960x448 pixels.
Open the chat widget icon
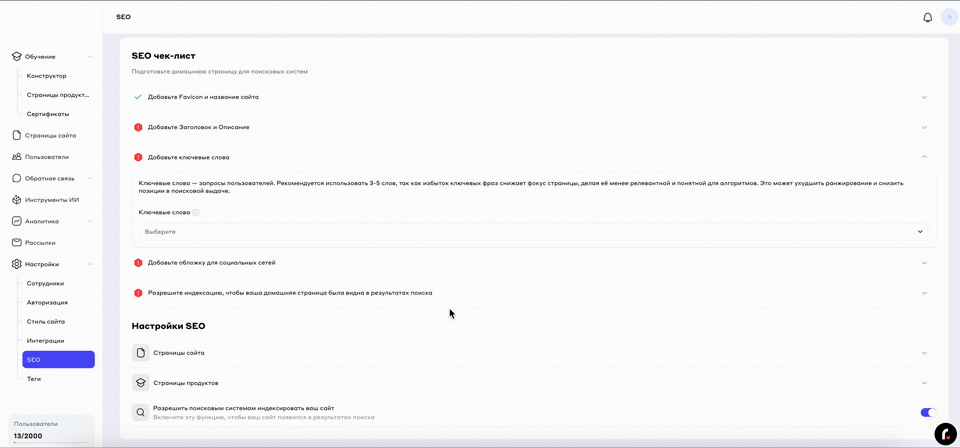pos(944,433)
